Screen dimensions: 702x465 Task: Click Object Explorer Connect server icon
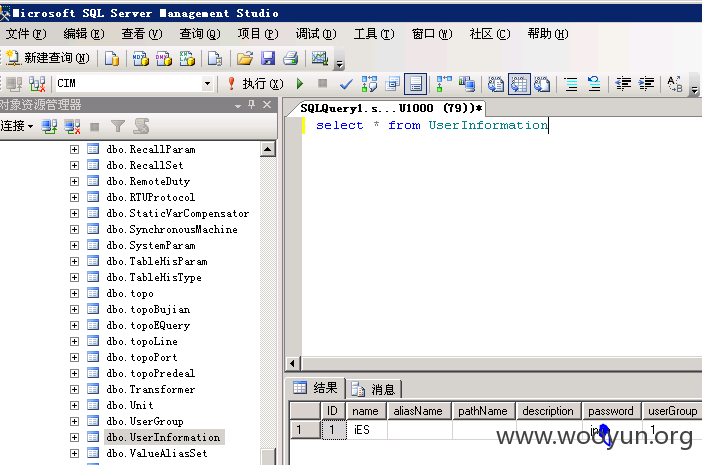[49, 127]
